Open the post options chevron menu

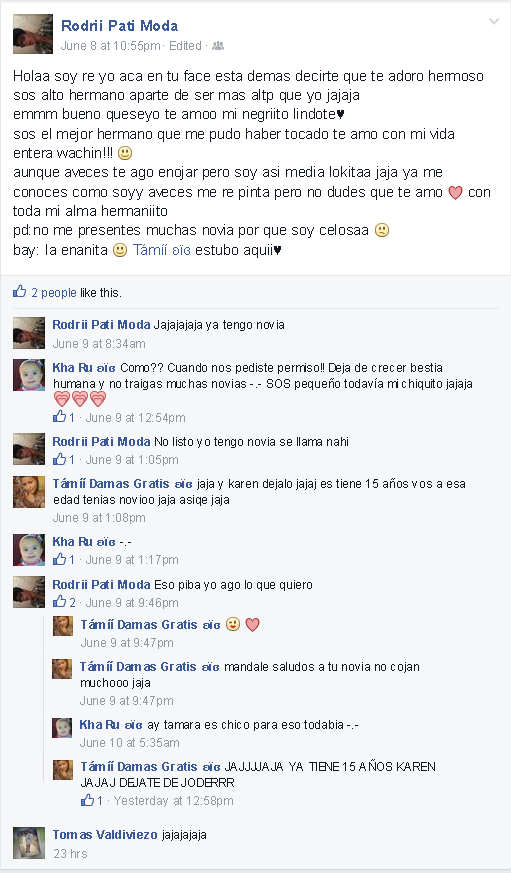click(x=493, y=22)
